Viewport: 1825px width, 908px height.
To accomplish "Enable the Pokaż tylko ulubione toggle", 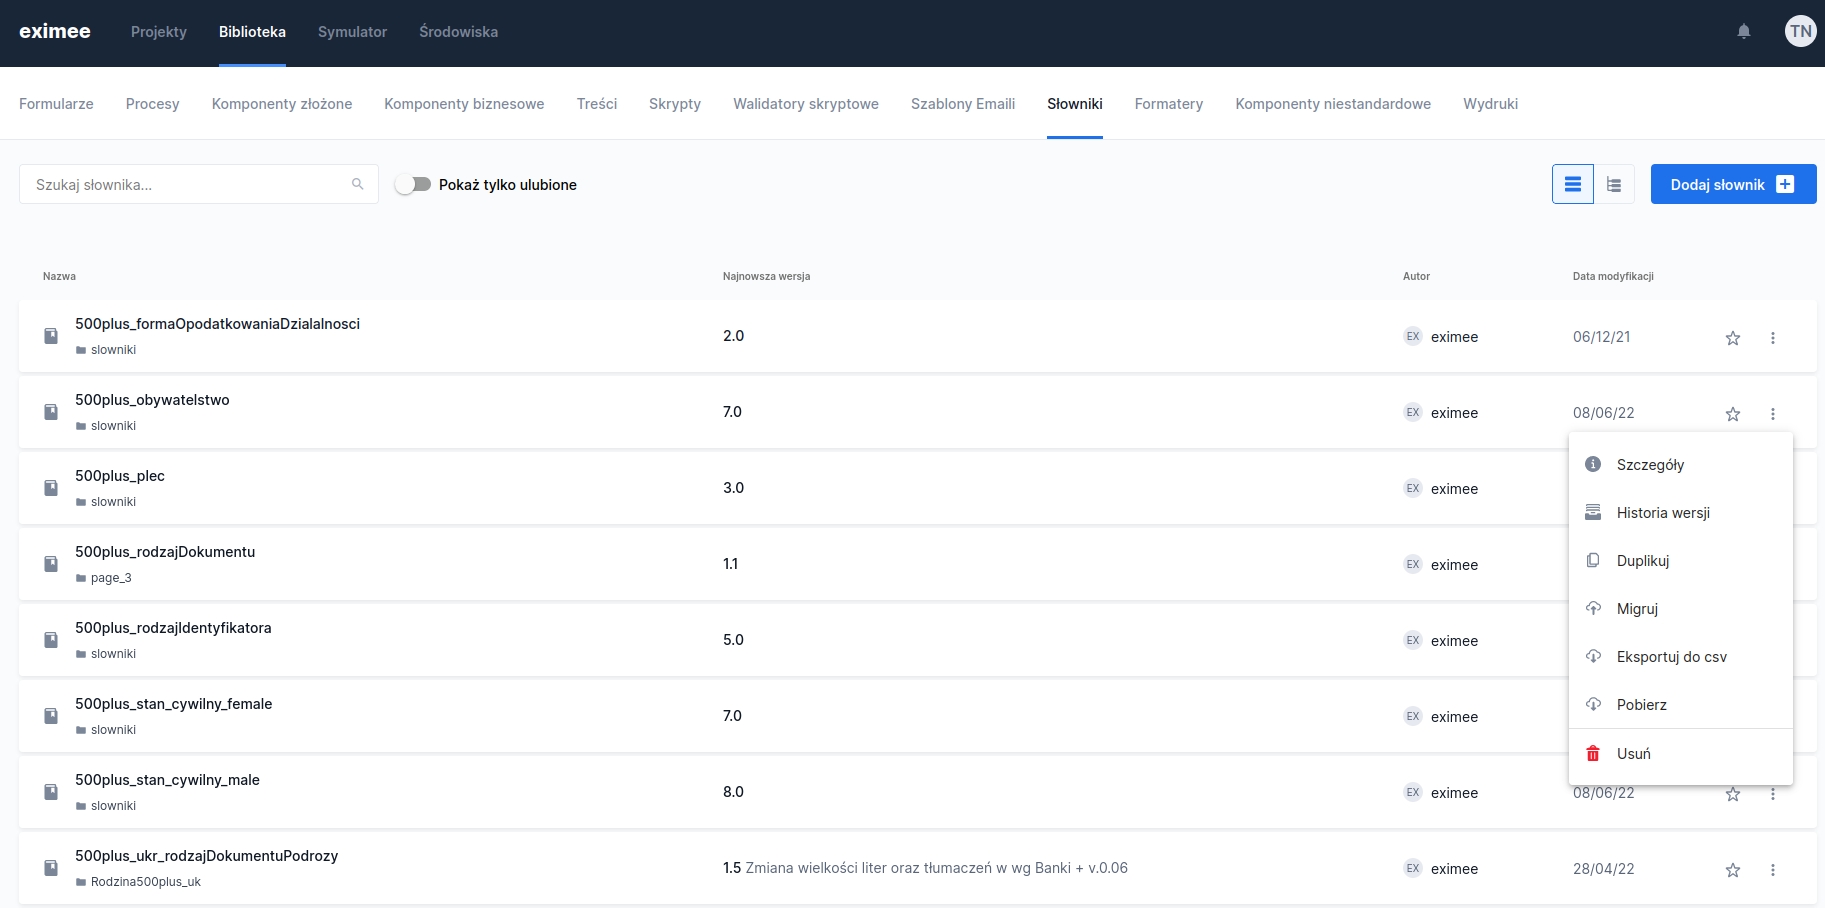I will coord(412,184).
